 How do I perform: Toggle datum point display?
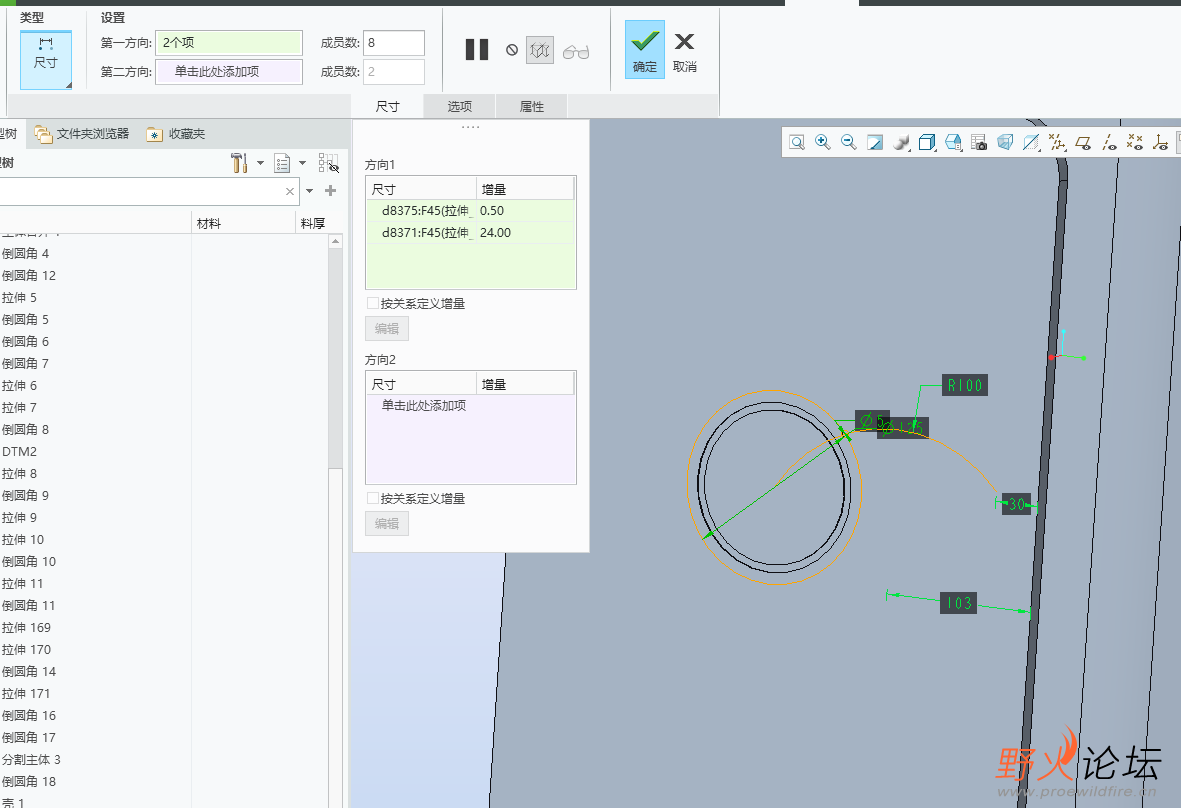[x=1135, y=142]
